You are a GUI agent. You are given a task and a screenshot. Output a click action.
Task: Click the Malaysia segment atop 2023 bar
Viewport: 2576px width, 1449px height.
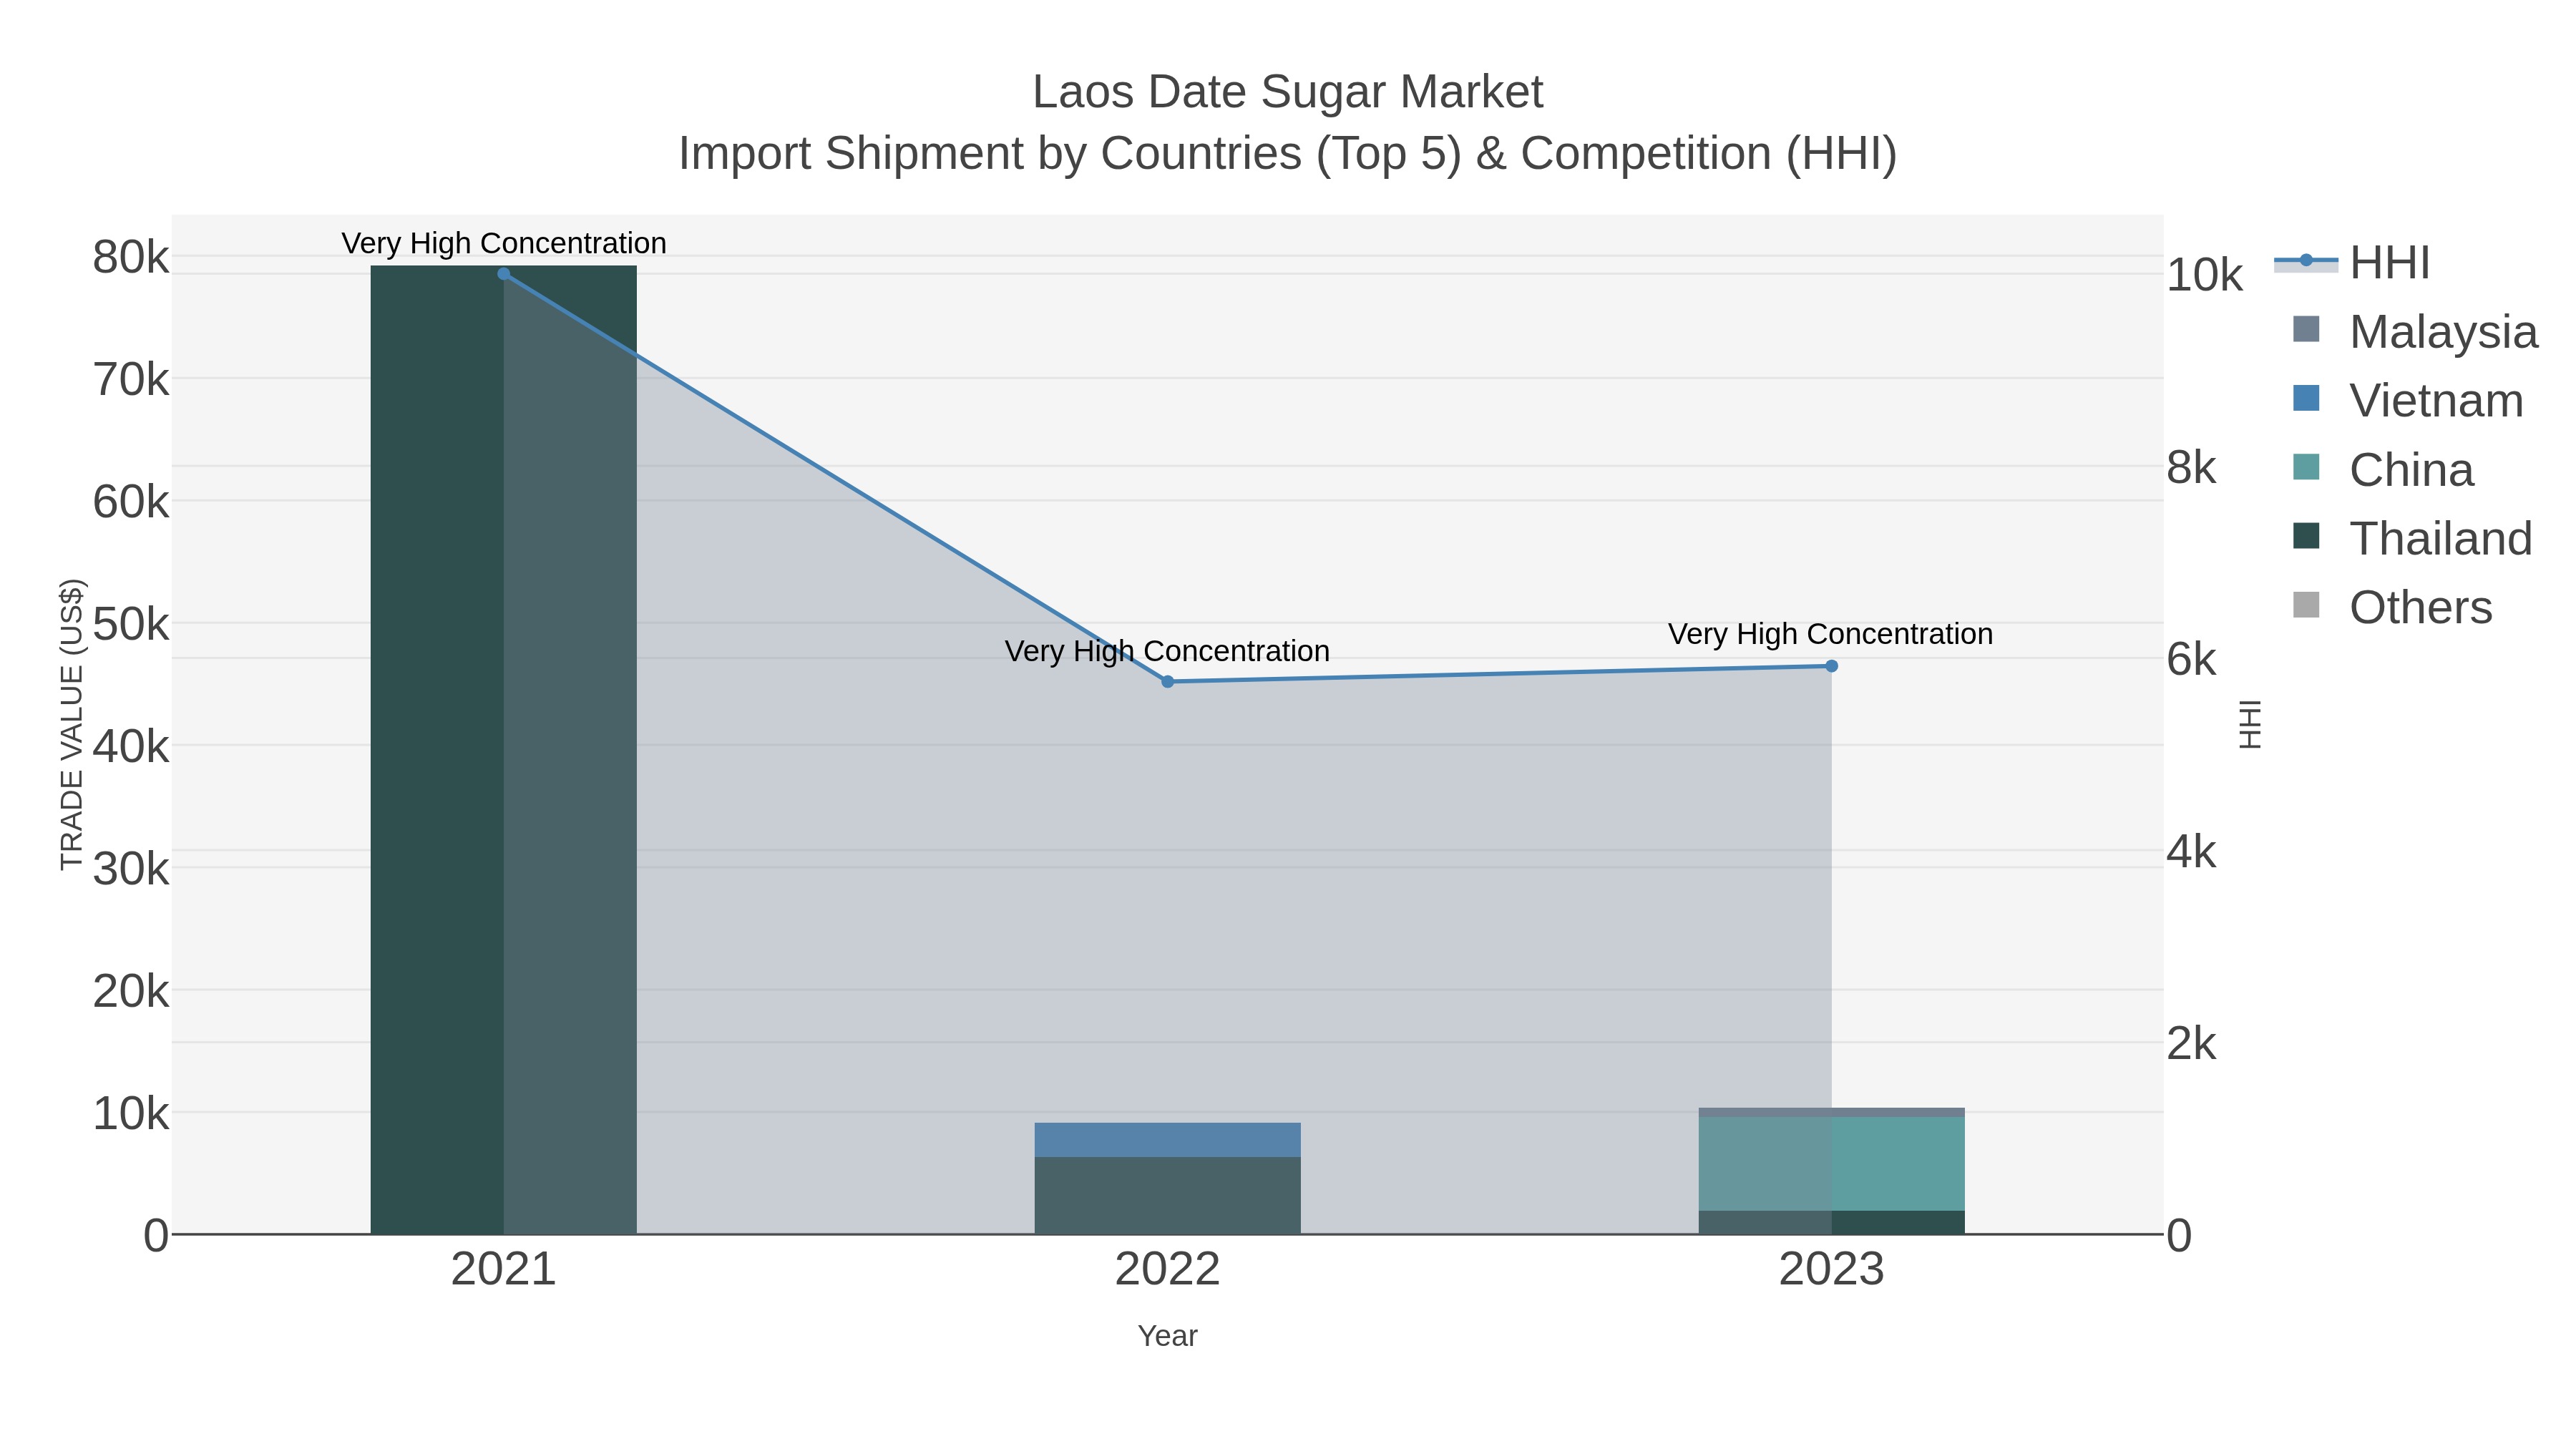pos(1831,1112)
